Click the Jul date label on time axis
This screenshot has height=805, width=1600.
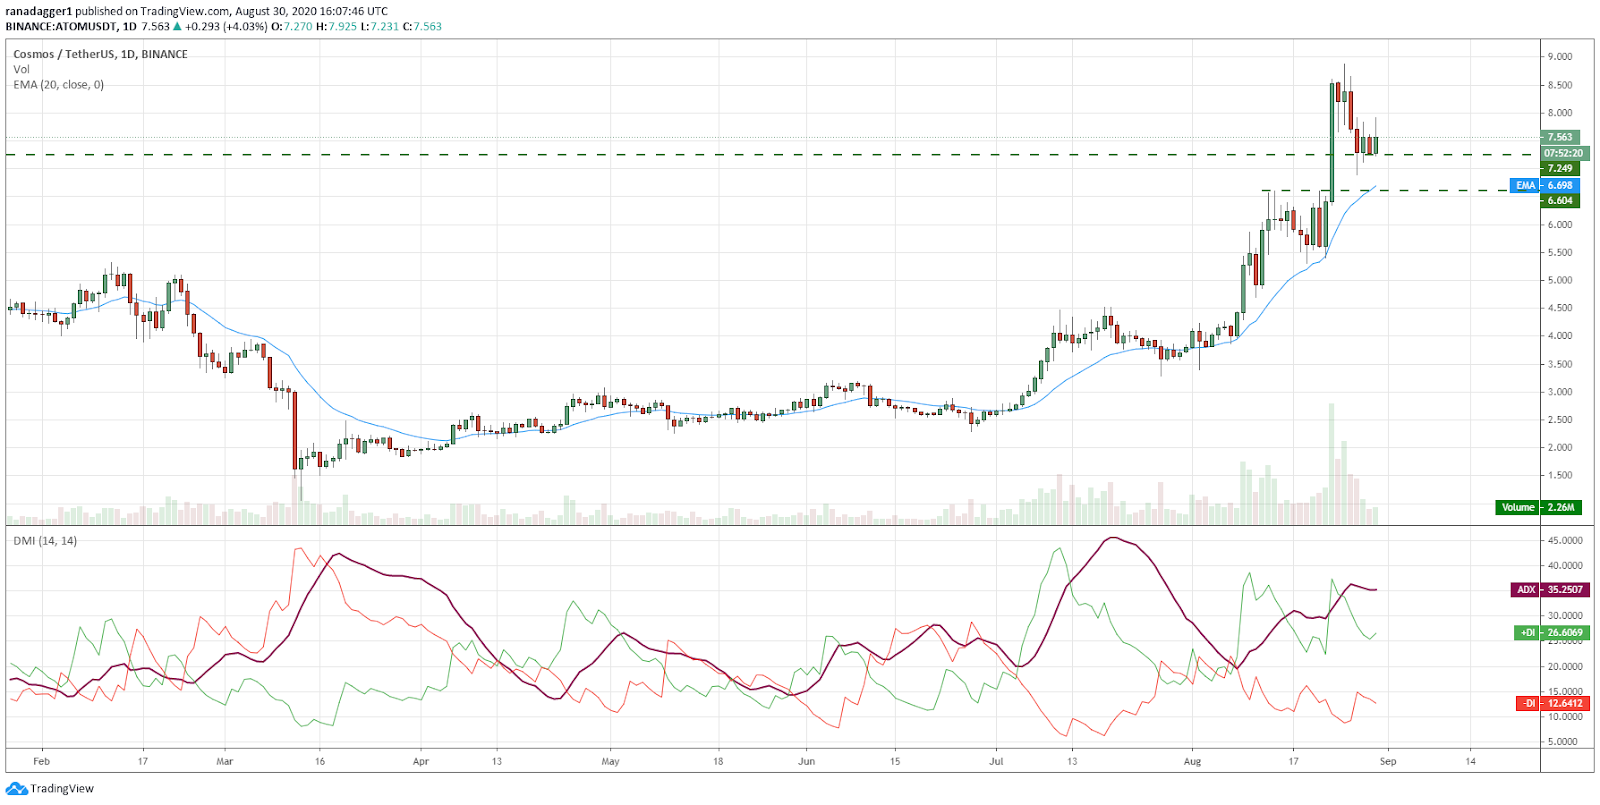point(996,761)
